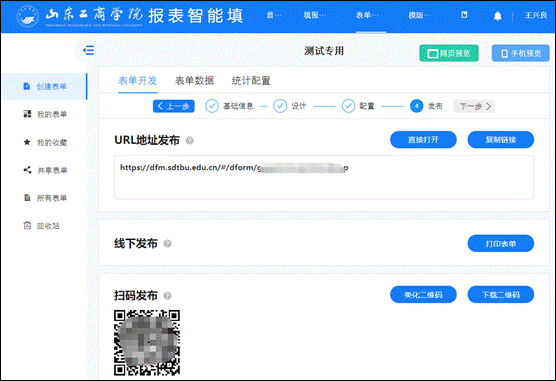Viewport: 556px width, 381px height.
Task: Click the 我的表单 sidebar label
Action: [x=52, y=114]
